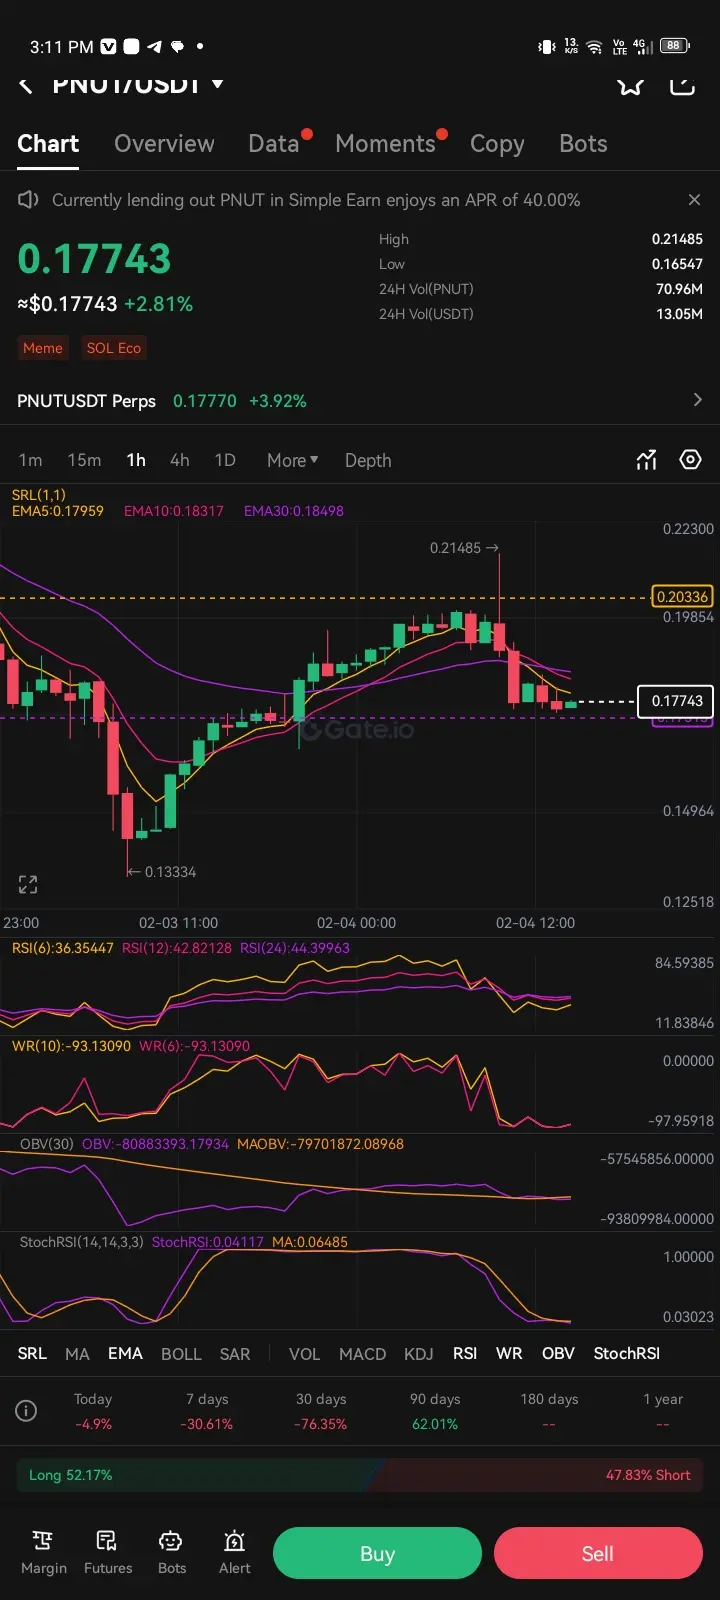720x1600 pixels.
Task: Add PNUT/USDT to favorites with star icon
Action: coord(630,85)
